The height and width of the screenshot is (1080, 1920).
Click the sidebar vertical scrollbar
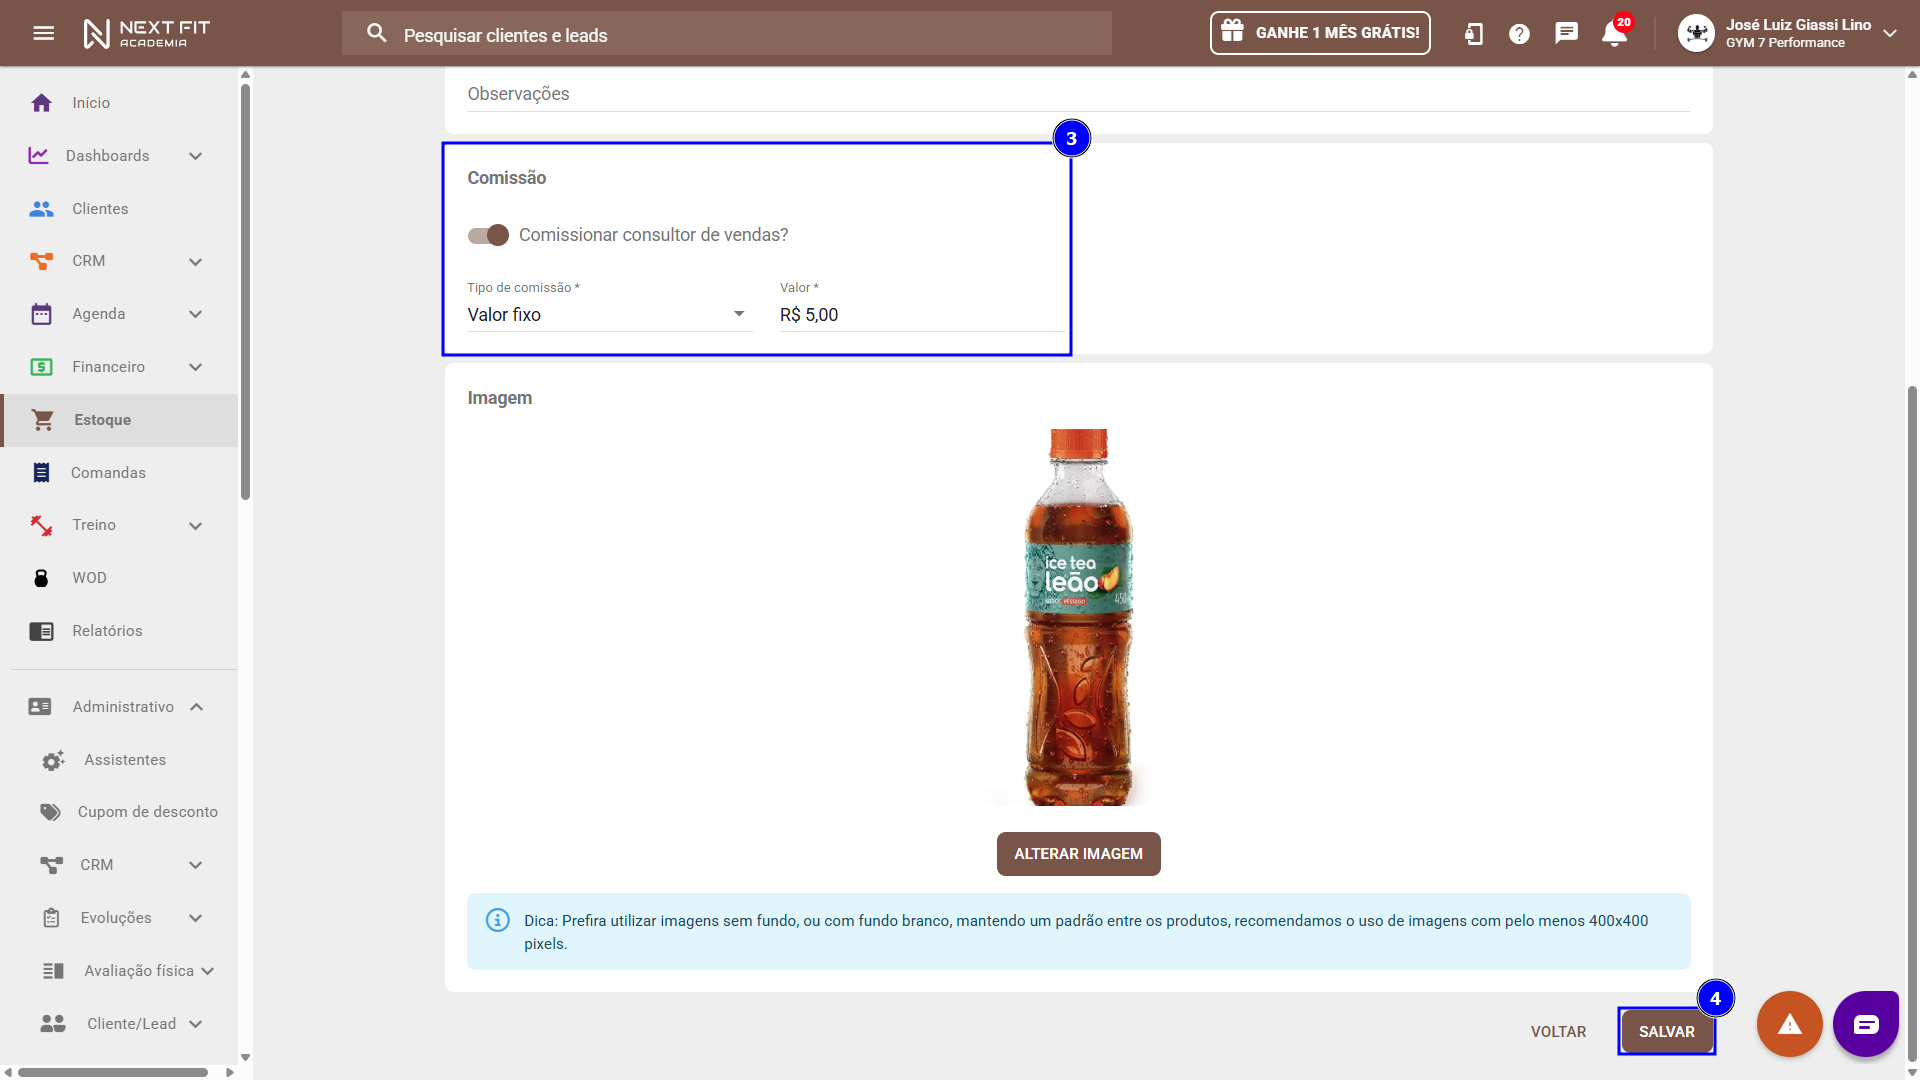245,290
